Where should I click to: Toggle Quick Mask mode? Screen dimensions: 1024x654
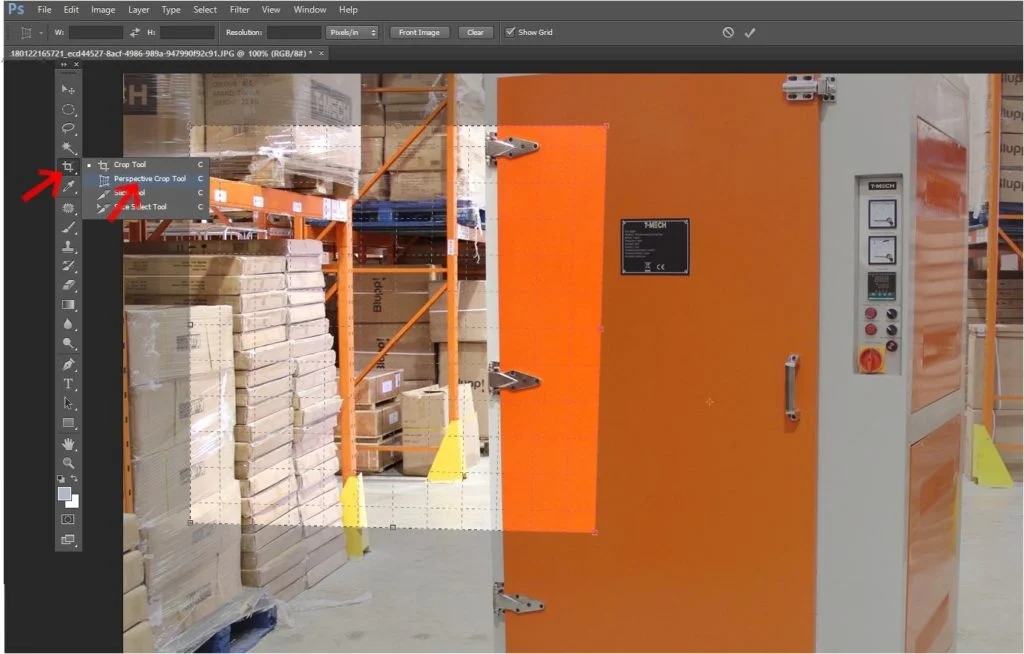(68, 519)
